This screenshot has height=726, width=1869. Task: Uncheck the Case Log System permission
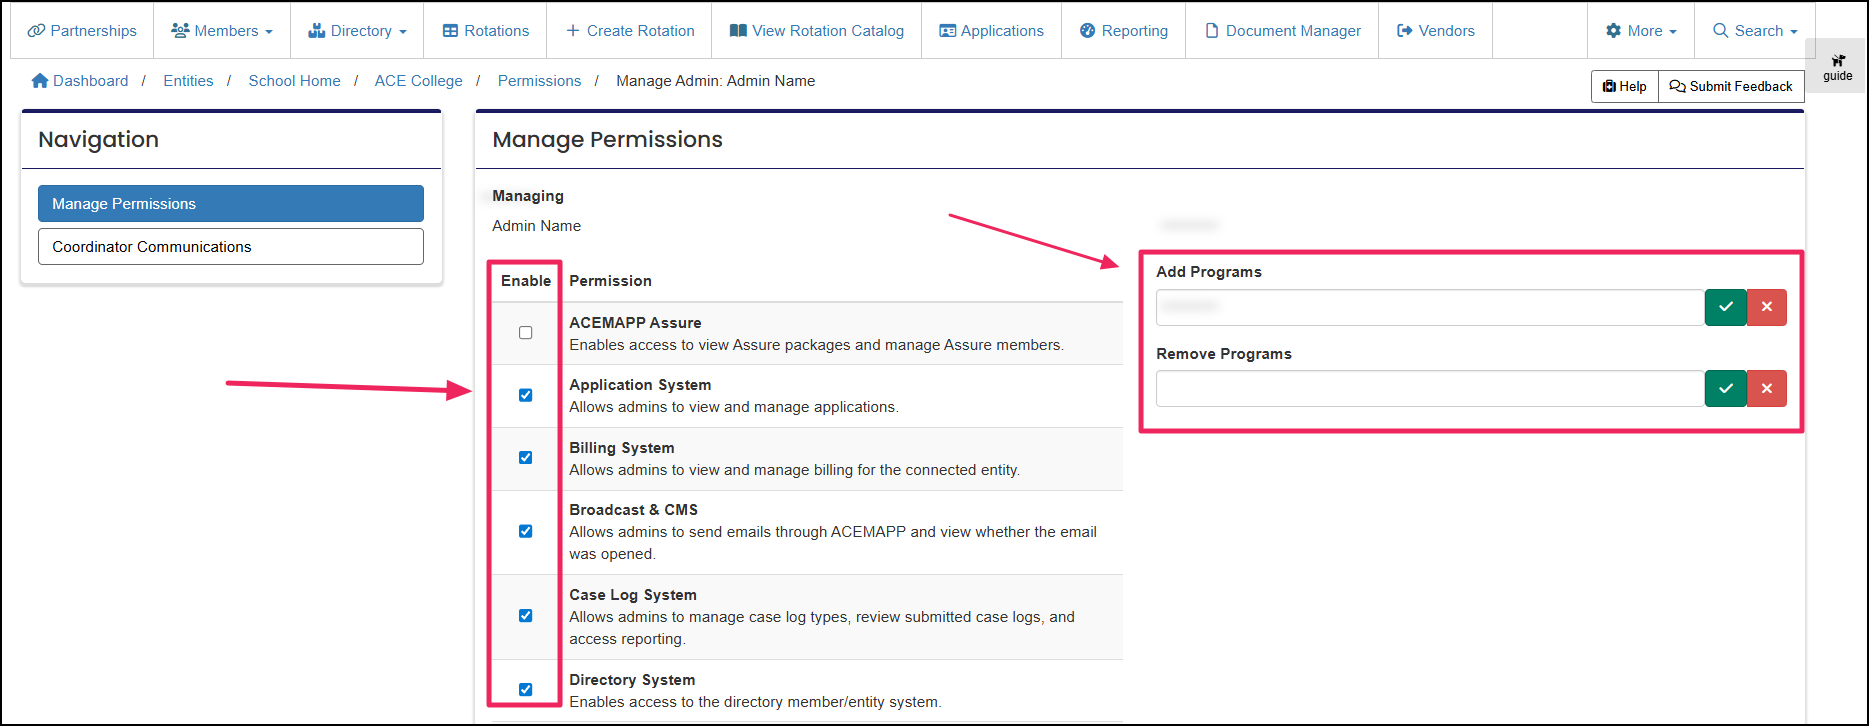525,616
